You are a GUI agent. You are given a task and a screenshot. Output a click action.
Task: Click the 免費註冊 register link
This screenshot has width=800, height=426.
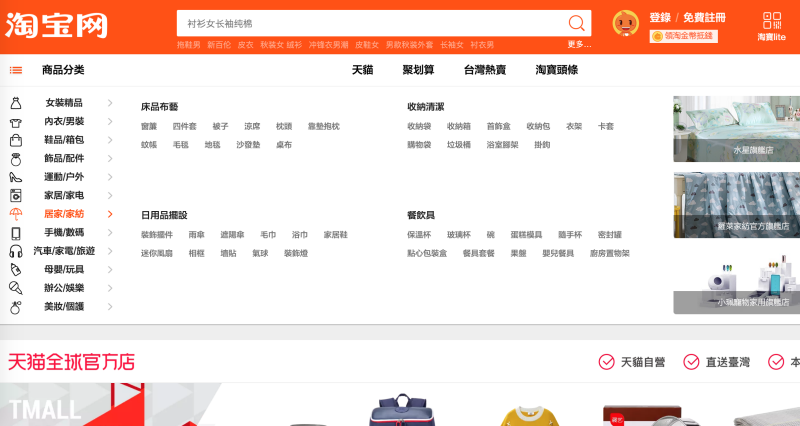click(x=704, y=18)
